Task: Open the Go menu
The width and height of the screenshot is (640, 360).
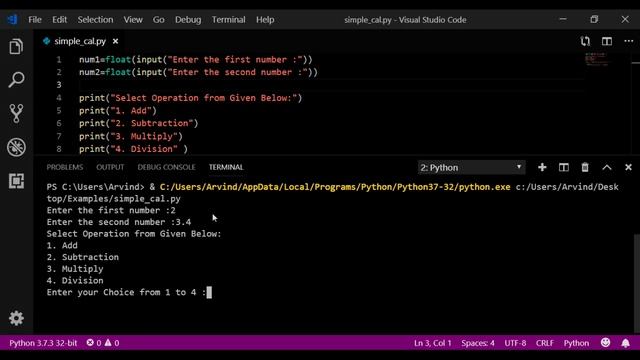Action: (x=158, y=20)
